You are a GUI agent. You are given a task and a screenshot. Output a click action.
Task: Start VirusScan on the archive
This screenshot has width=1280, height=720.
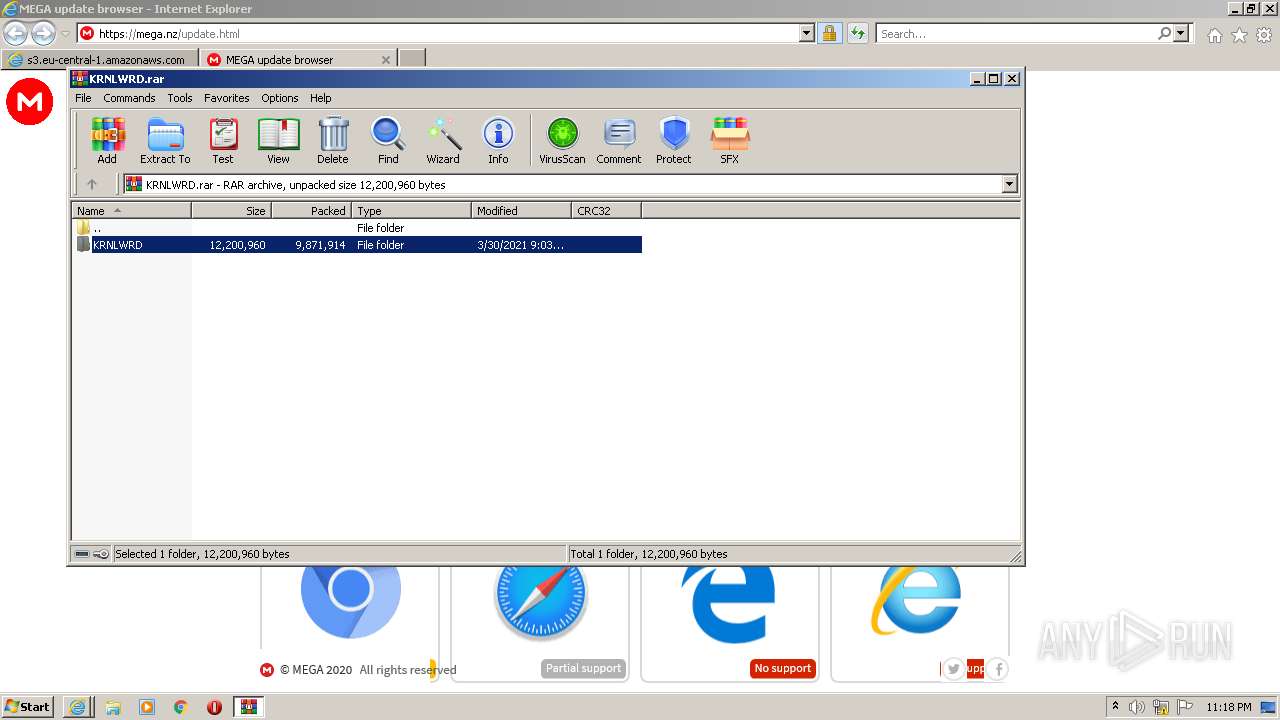tap(562, 140)
